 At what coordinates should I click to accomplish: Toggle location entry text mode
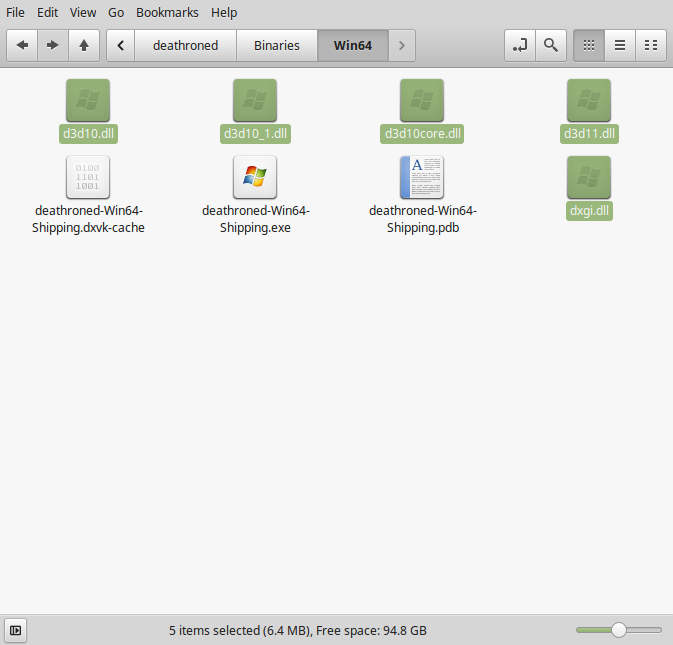tap(520, 45)
